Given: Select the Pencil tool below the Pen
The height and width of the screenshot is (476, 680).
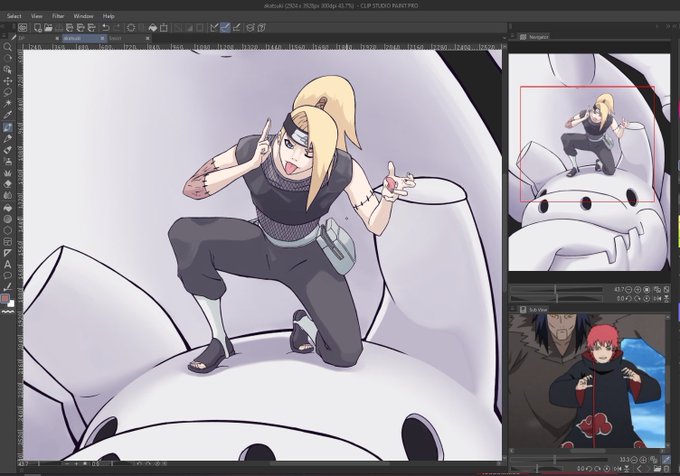Looking at the screenshot, I should pos(7,139).
